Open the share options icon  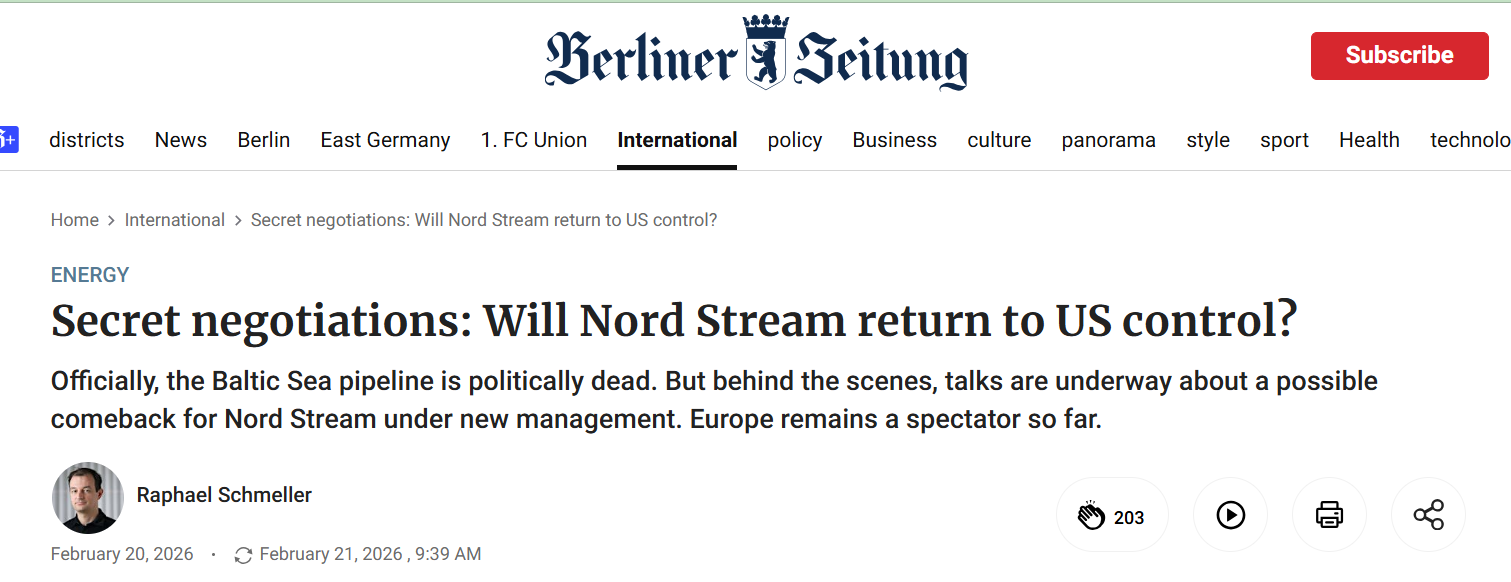tap(1428, 515)
